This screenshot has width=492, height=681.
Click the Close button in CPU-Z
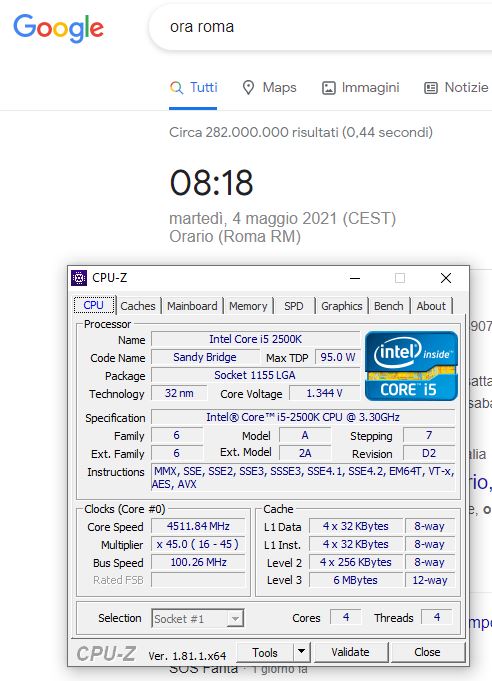click(427, 652)
